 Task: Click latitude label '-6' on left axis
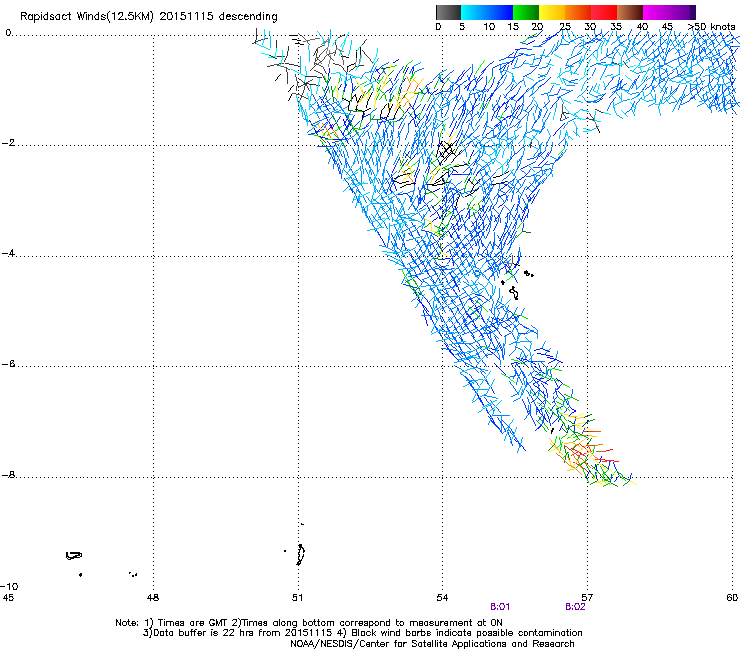click(x=8, y=363)
